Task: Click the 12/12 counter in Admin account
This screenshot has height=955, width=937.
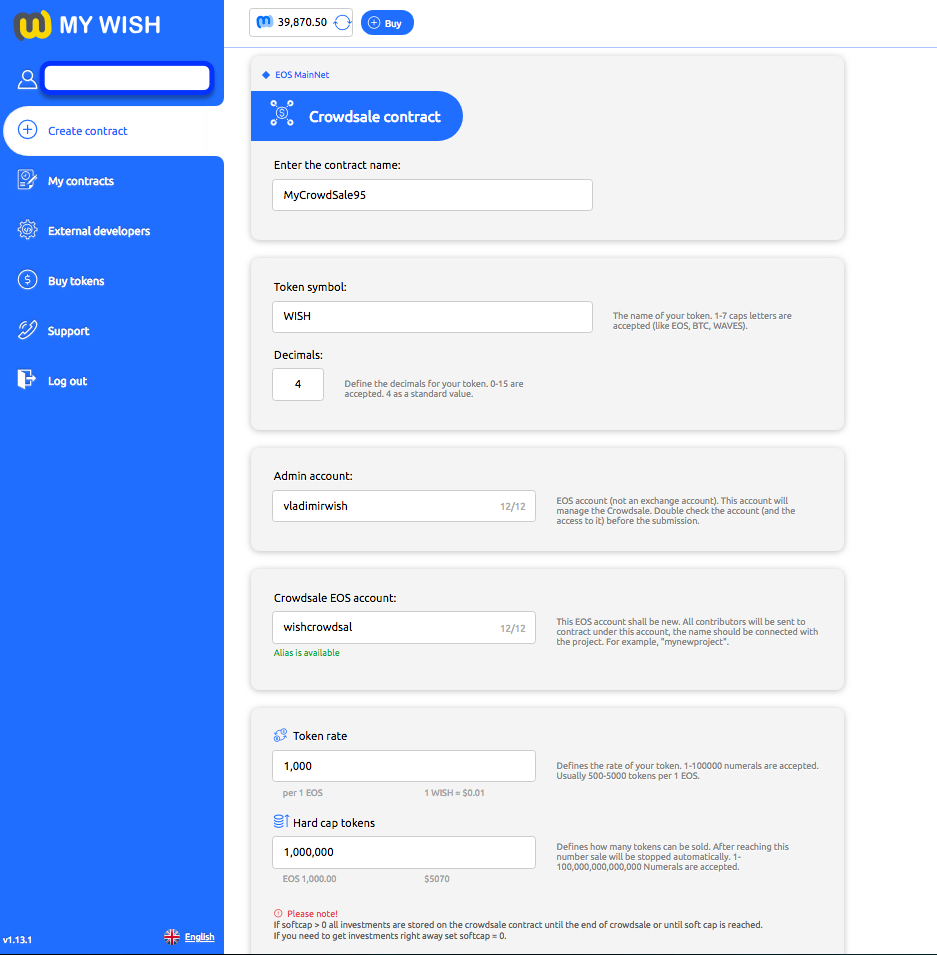Action: [512, 507]
